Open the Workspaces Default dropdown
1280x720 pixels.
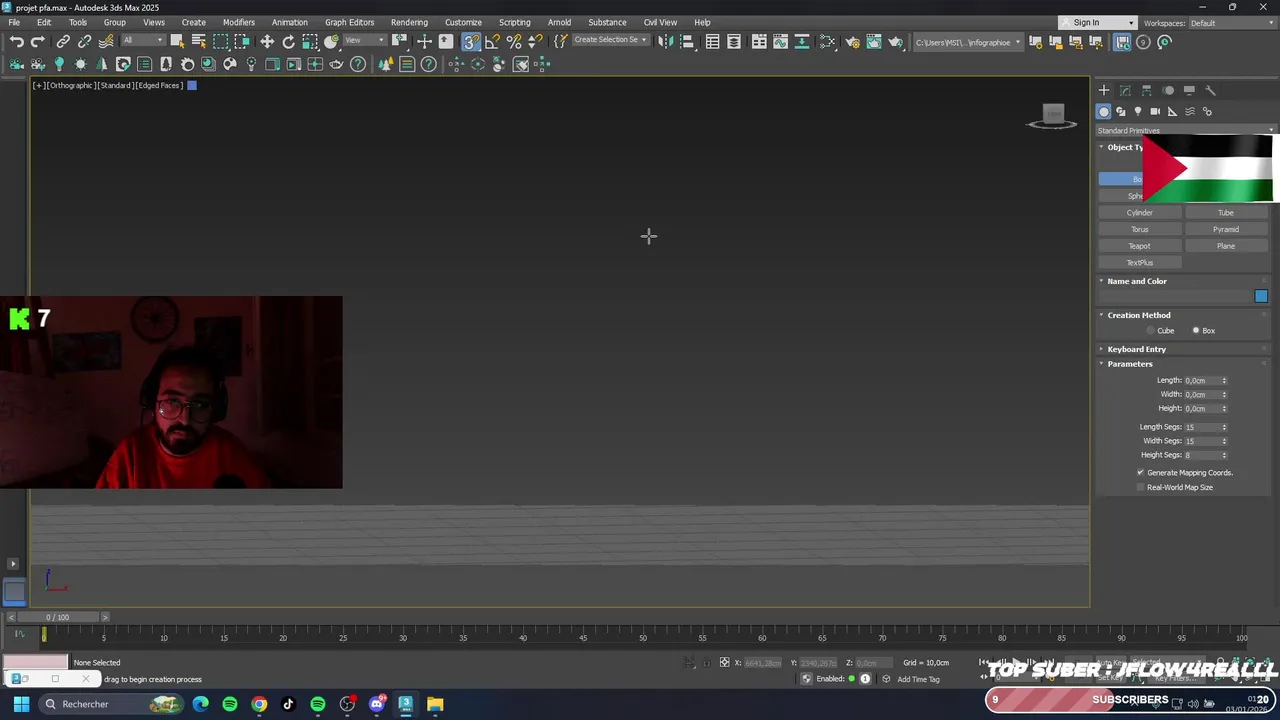coord(1231,23)
